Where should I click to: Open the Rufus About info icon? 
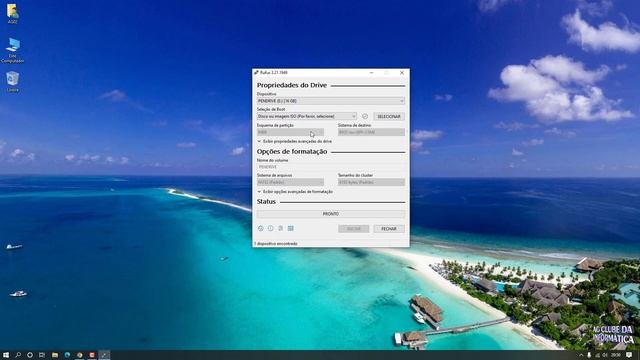tap(271, 228)
